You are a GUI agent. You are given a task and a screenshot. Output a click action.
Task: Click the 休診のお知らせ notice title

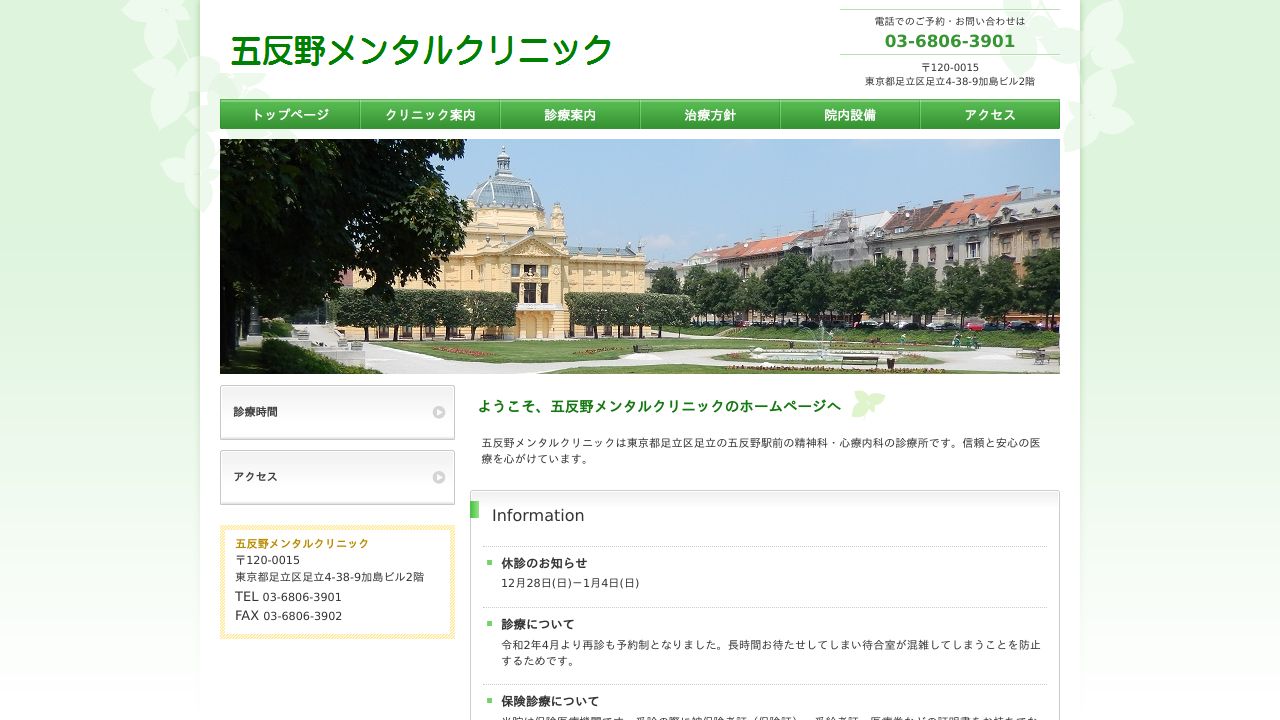pyautogui.click(x=544, y=563)
